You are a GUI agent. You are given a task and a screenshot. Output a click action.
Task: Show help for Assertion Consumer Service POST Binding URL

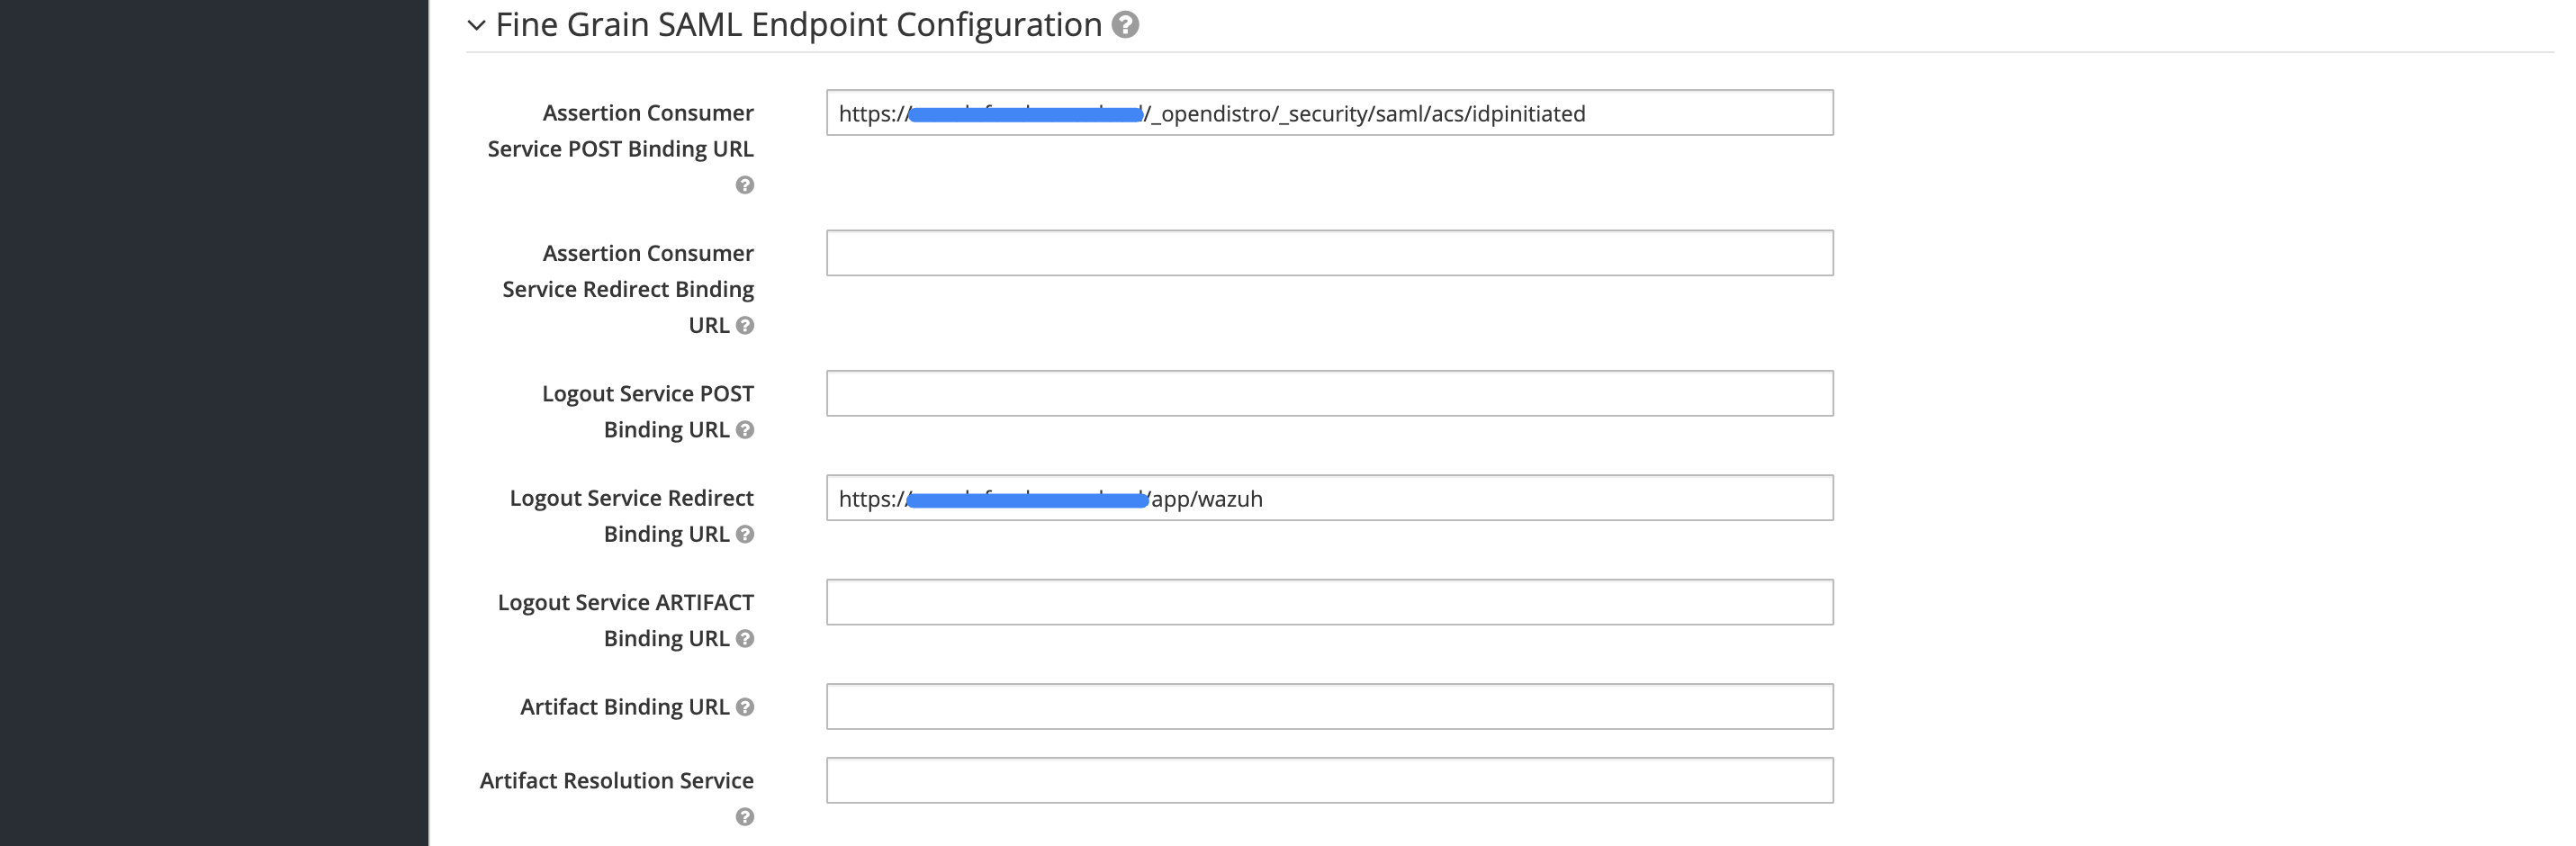(x=745, y=185)
